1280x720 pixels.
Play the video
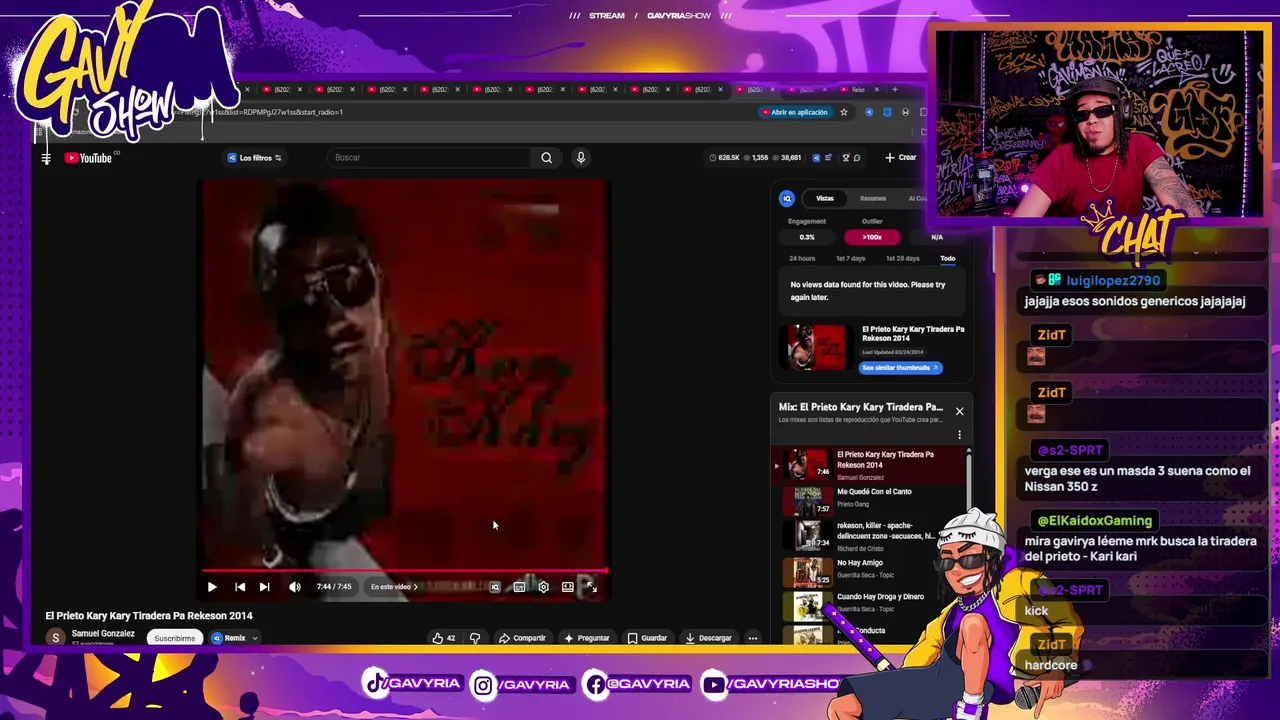tap(212, 587)
